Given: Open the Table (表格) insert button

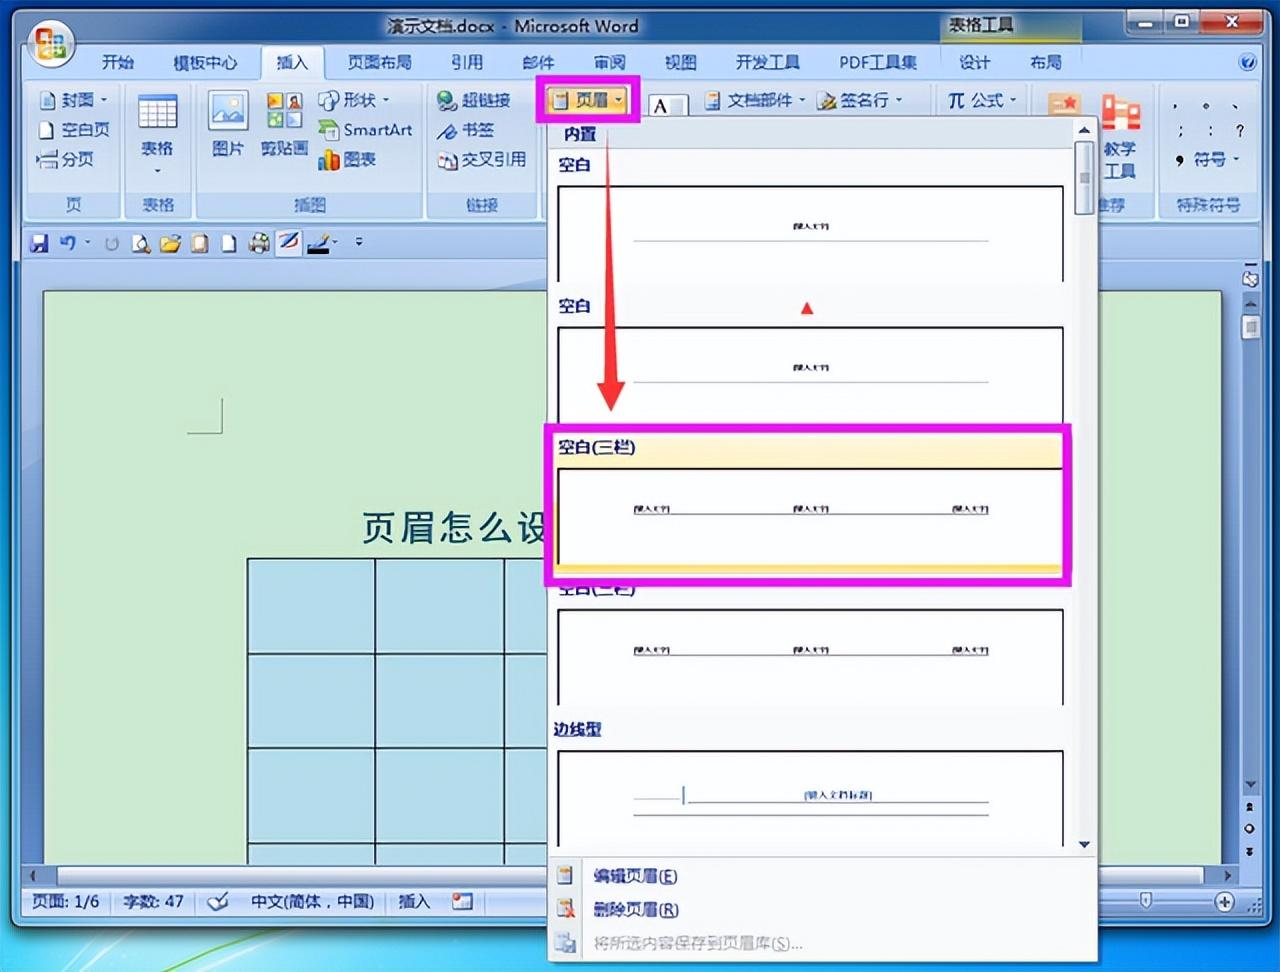Looking at the screenshot, I should point(157,134).
